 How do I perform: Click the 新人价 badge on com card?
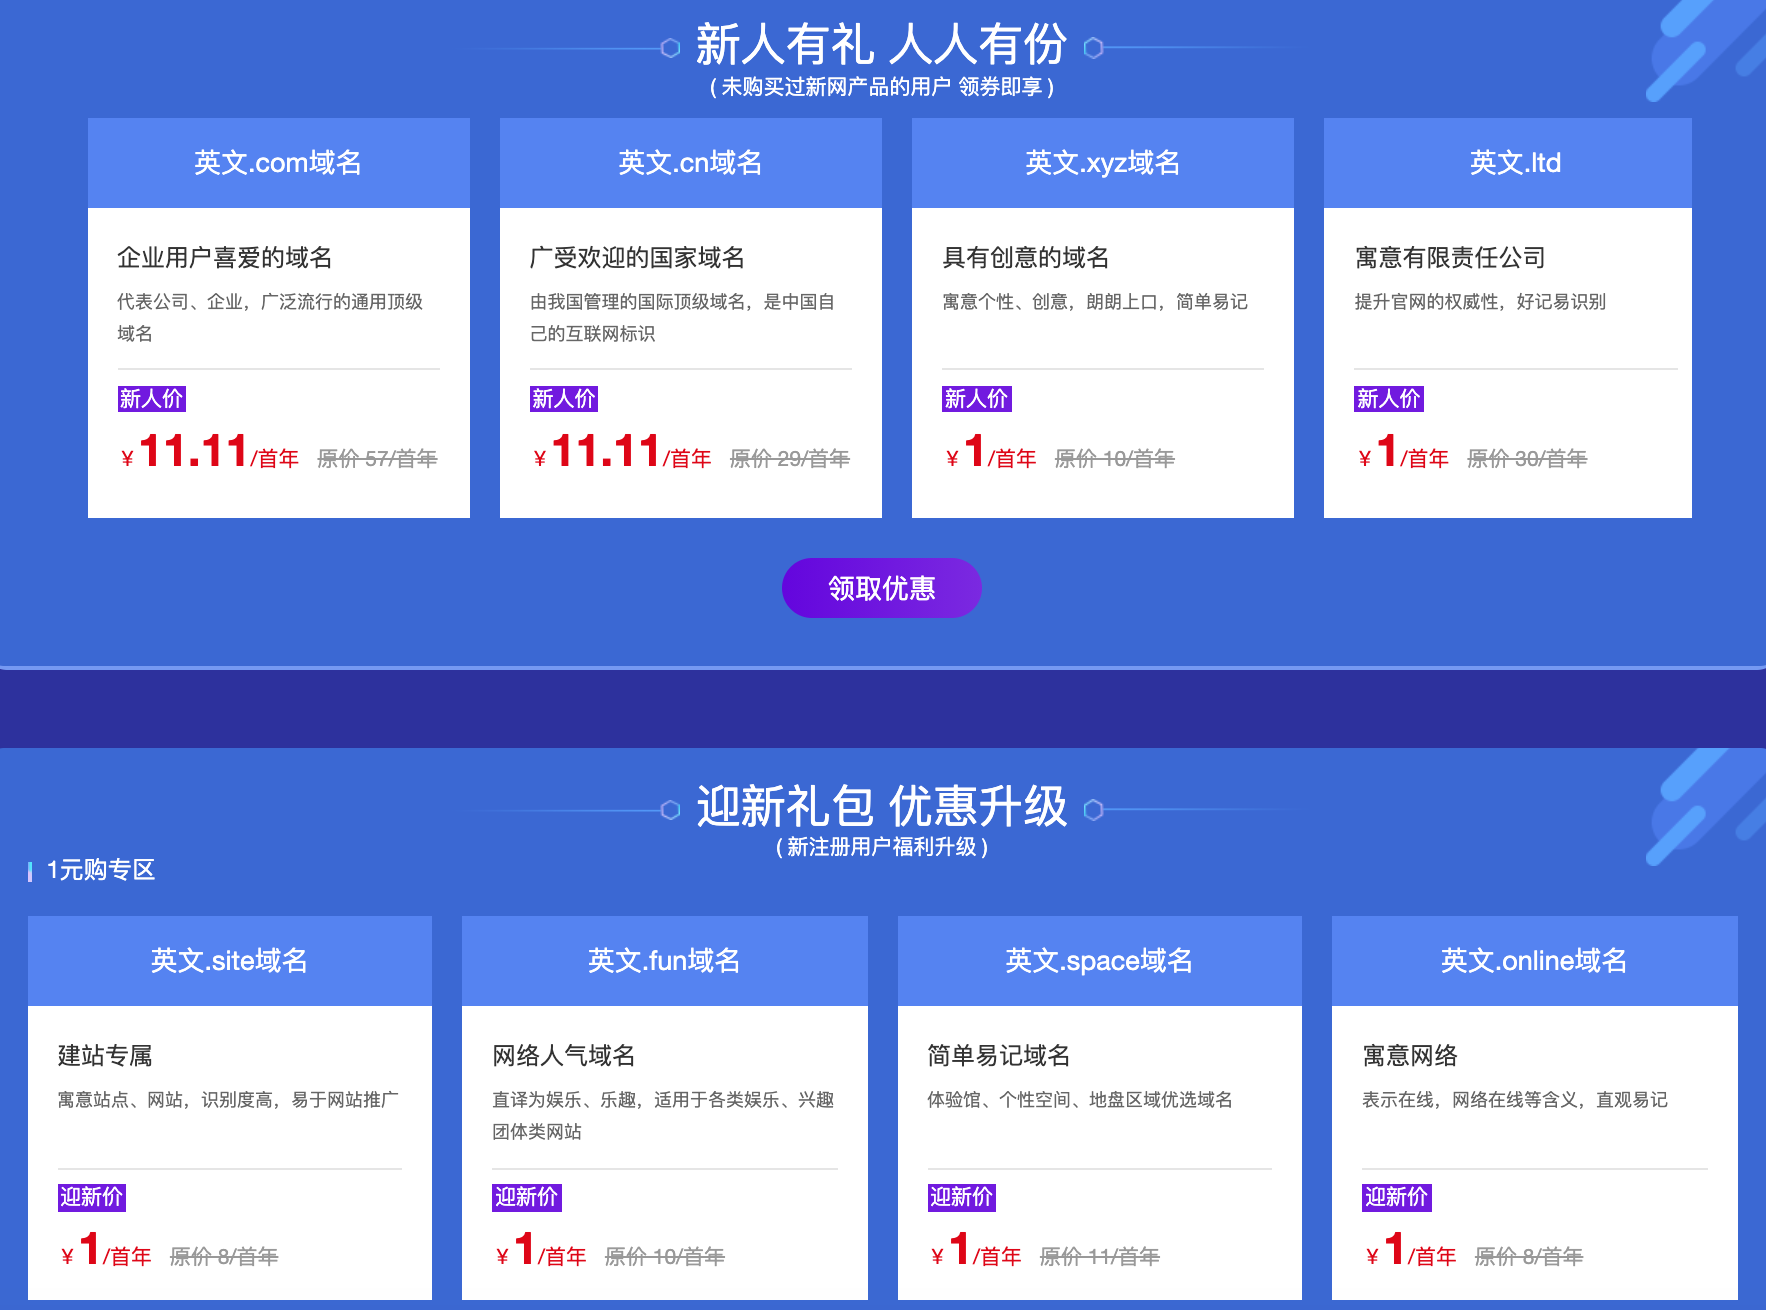point(151,398)
